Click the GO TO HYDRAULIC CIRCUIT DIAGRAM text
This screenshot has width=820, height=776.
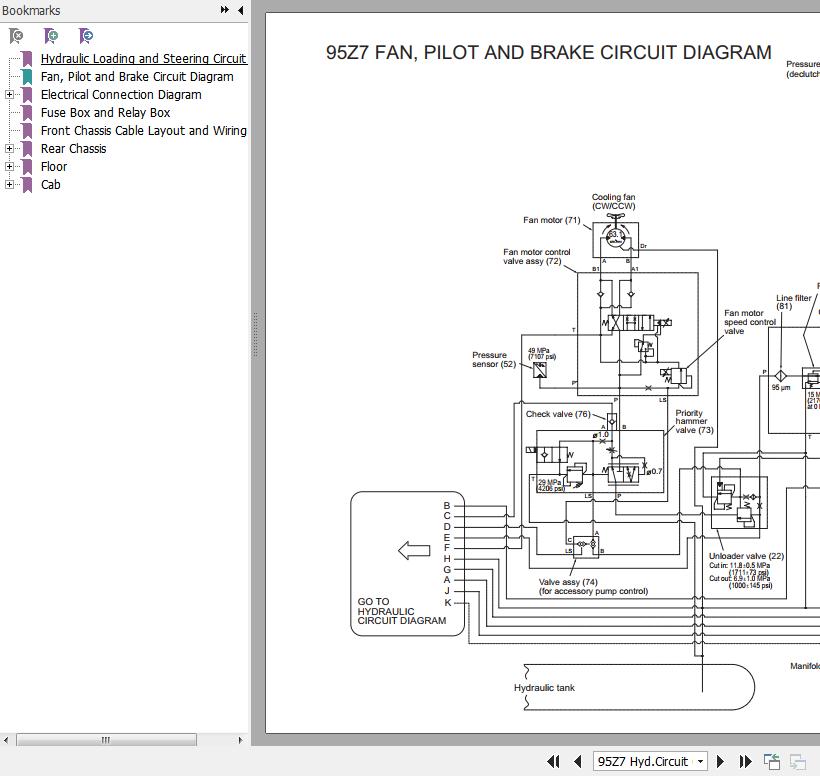tap(402, 611)
